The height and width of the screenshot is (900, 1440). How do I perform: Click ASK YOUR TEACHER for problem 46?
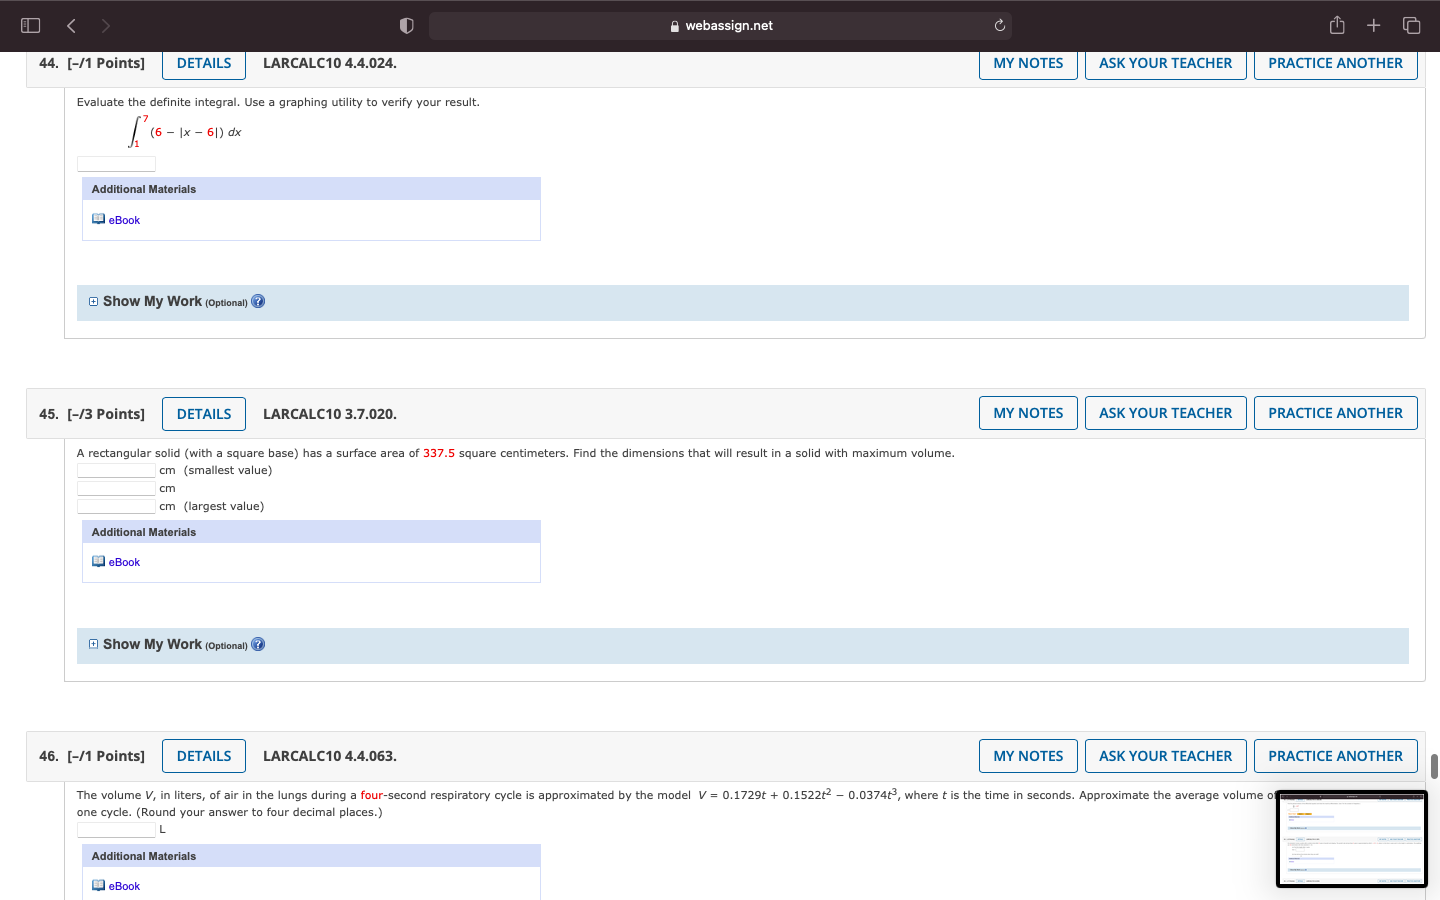(1165, 756)
